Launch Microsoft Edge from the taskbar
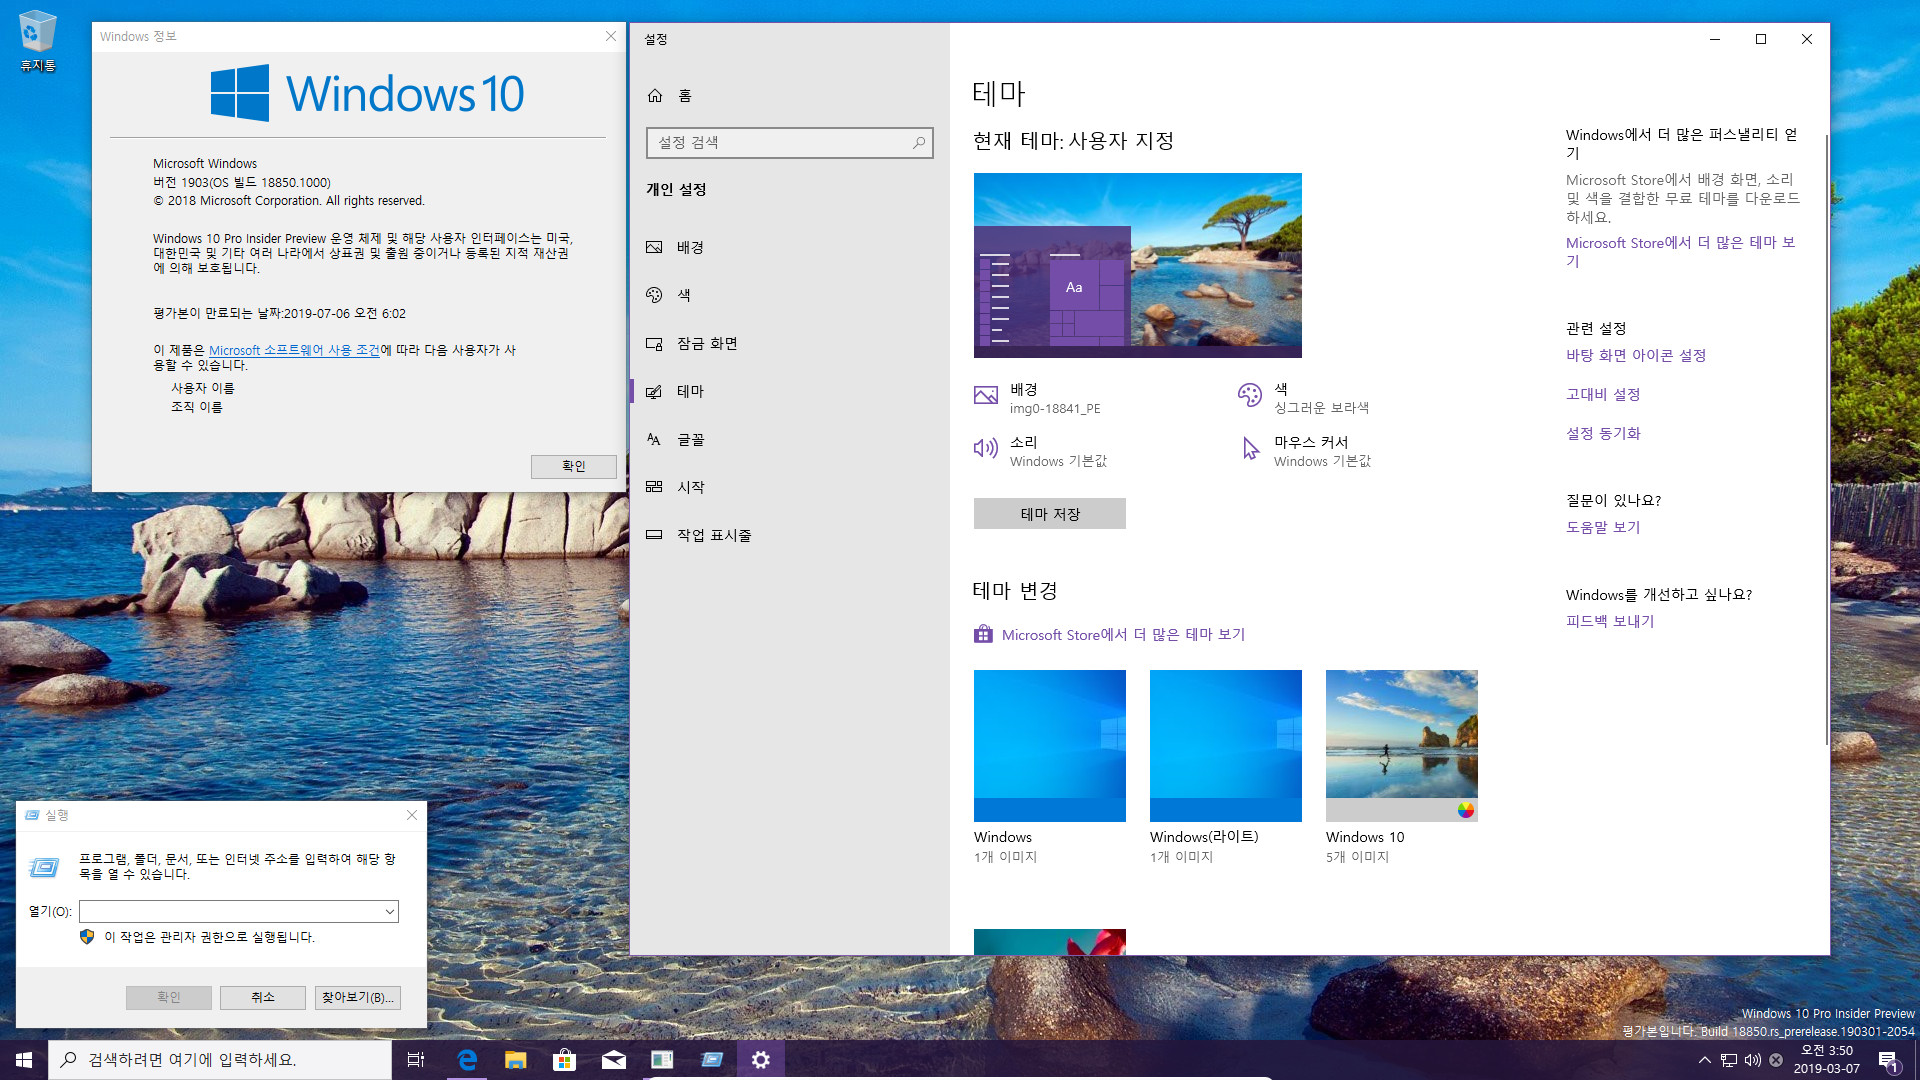 [466, 1060]
